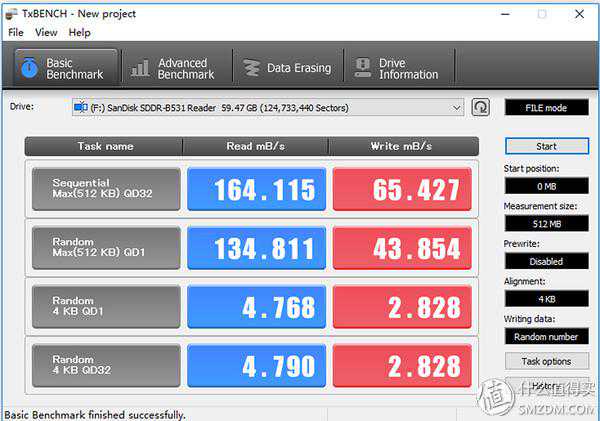Click the Data Erasing icon

[x=249, y=68]
